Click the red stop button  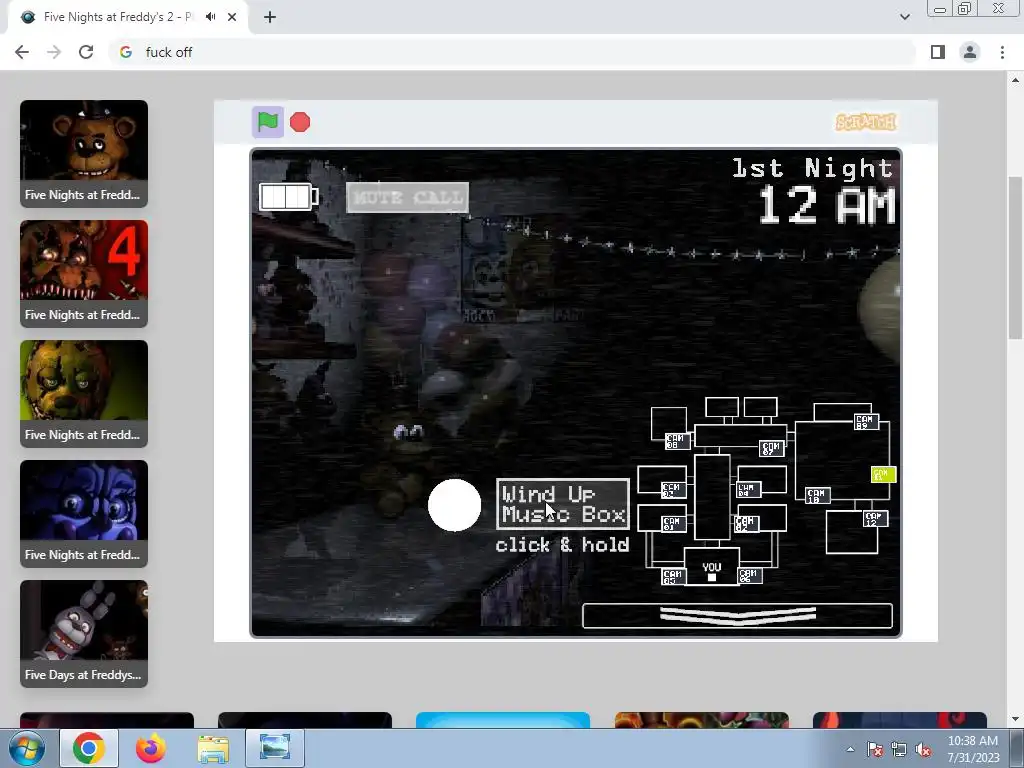(x=300, y=122)
